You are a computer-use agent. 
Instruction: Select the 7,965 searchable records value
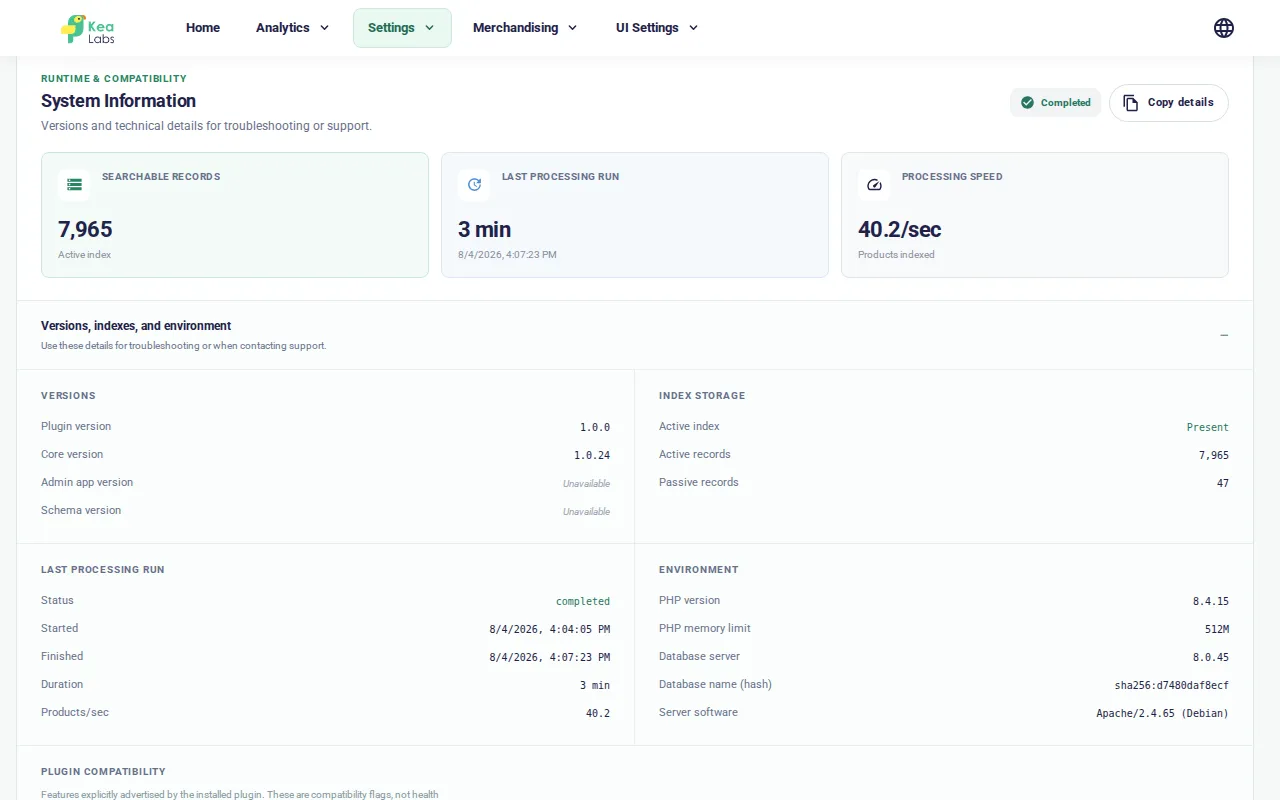coord(85,229)
